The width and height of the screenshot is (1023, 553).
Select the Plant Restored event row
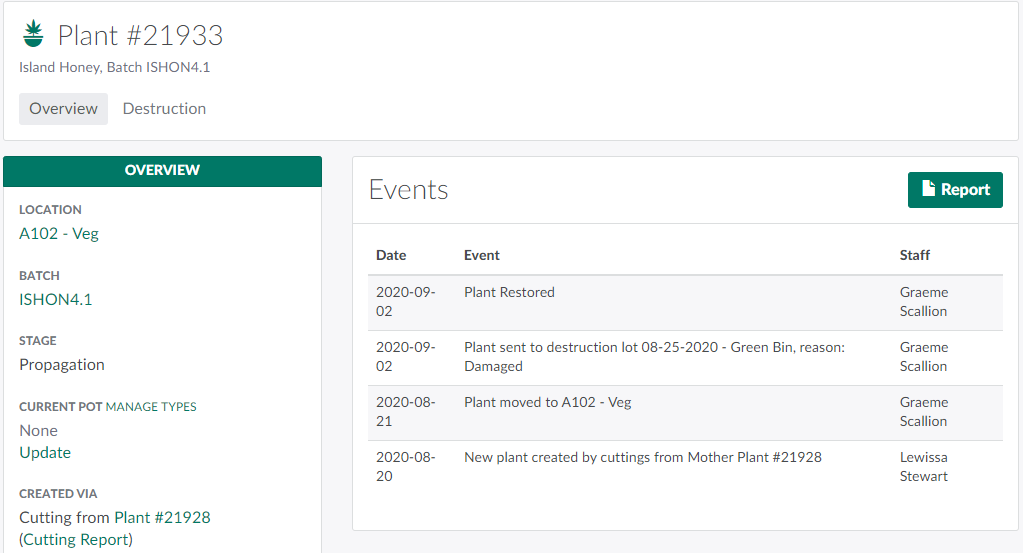(x=509, y=292)
